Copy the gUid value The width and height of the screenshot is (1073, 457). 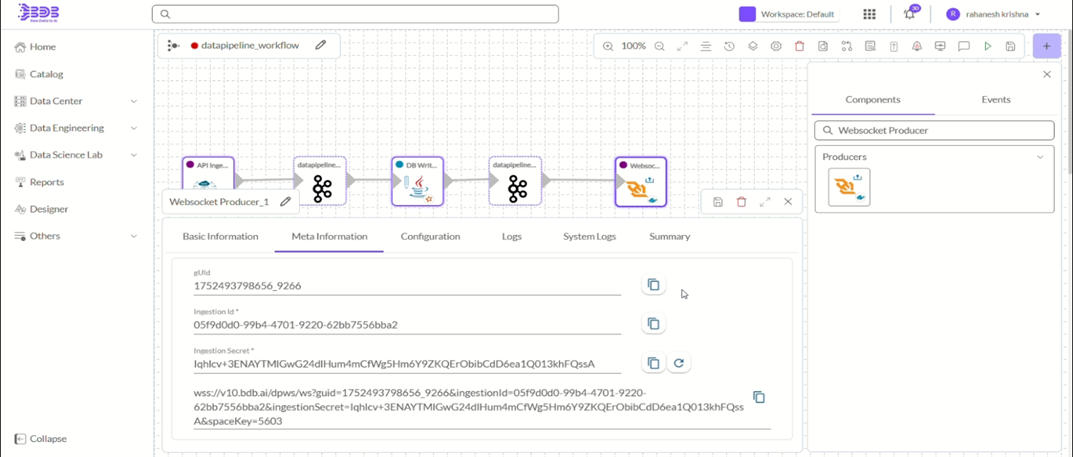point(653,285)
